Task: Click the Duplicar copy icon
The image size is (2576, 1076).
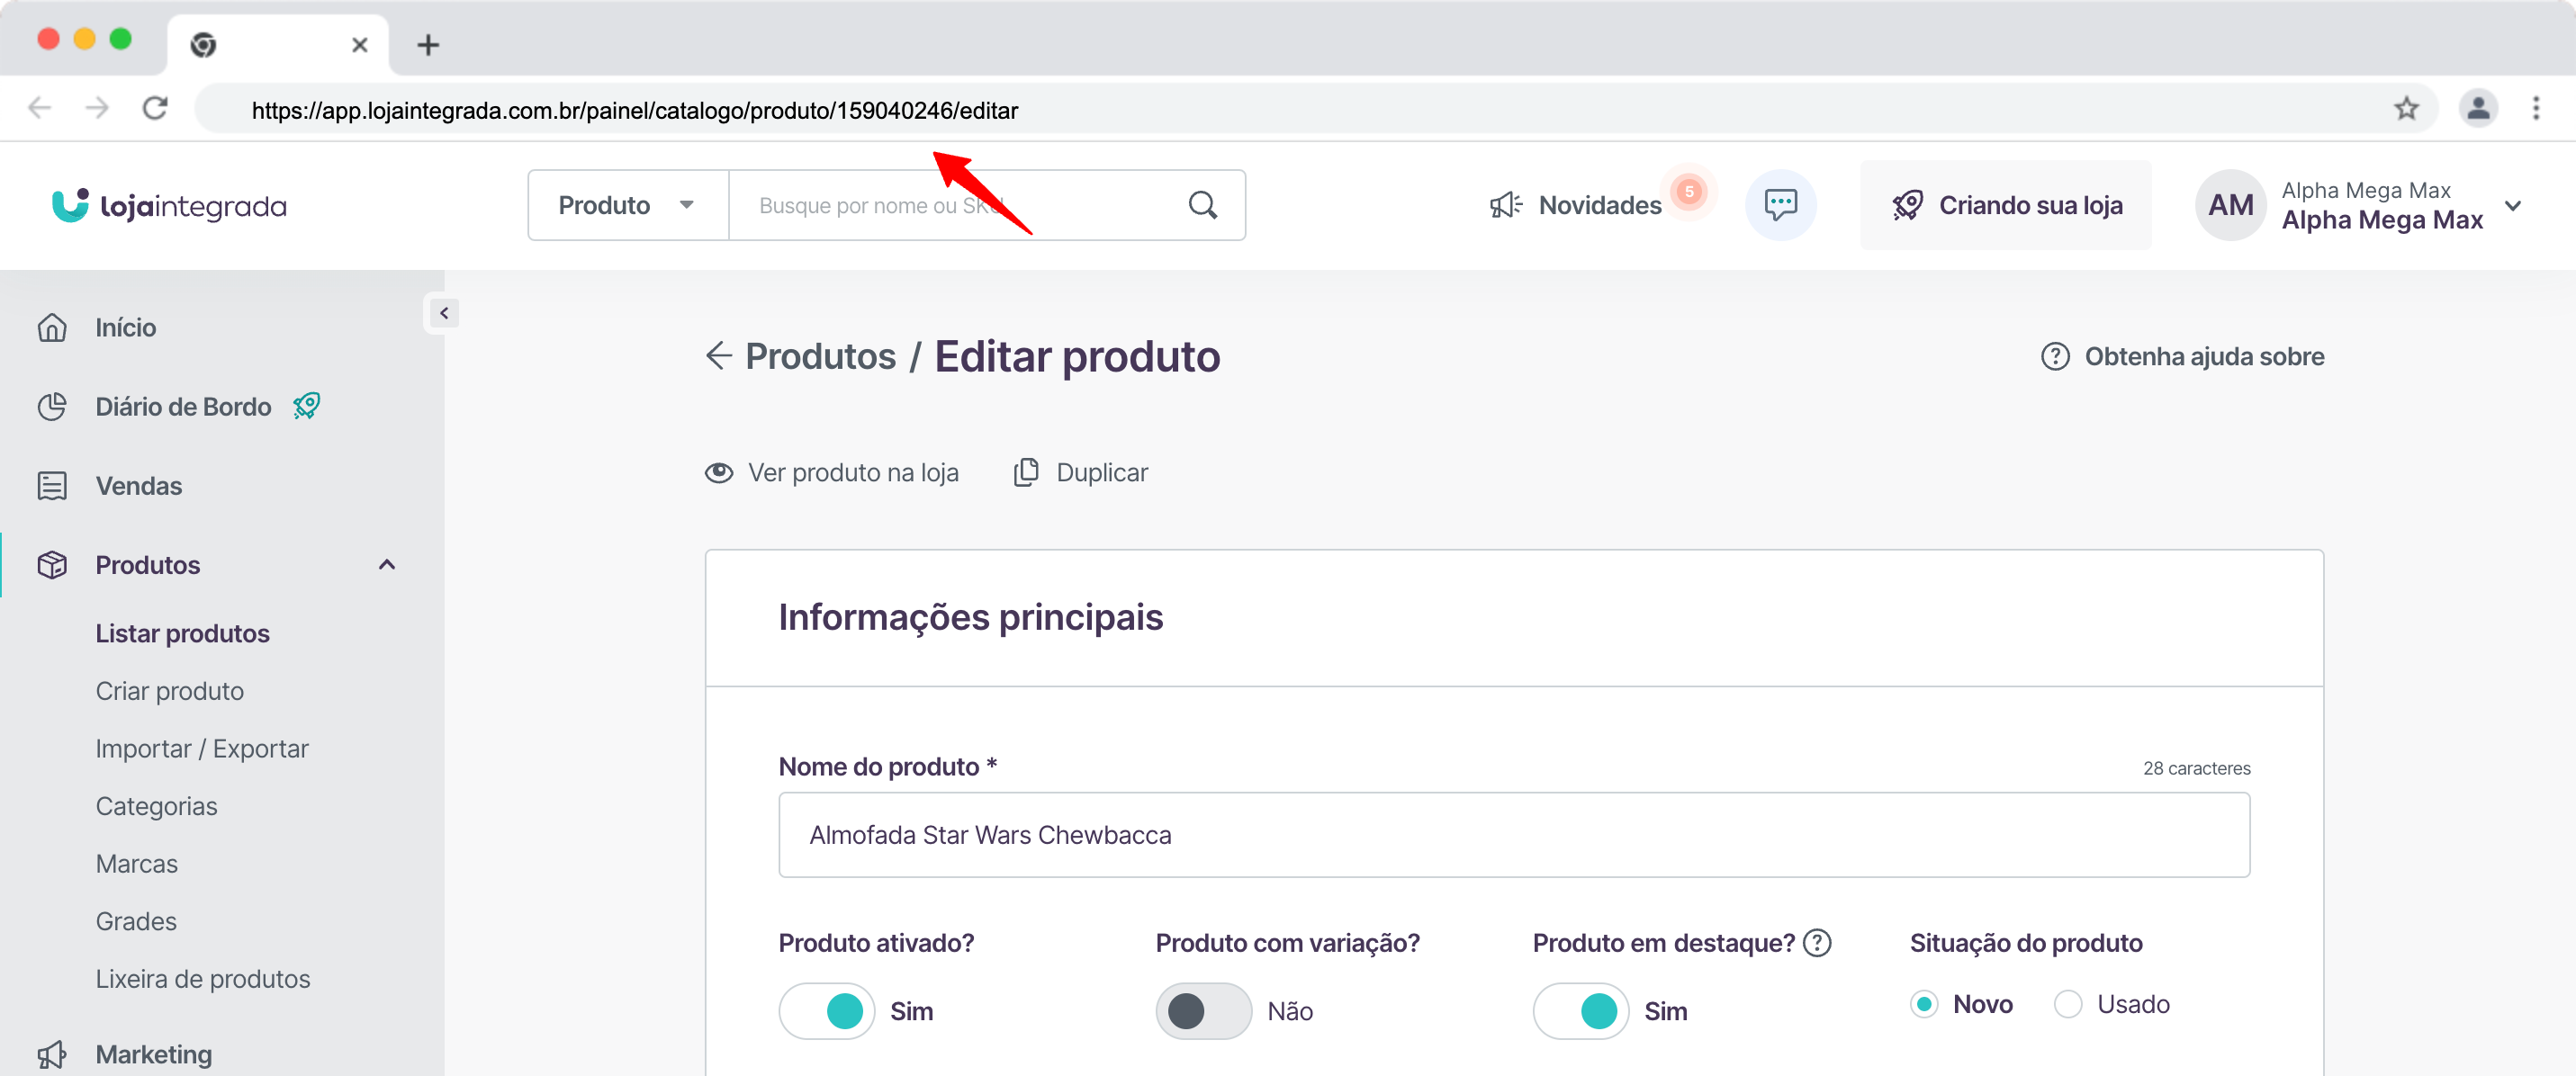Action: pyautogui.click(x=1026, y=472)
